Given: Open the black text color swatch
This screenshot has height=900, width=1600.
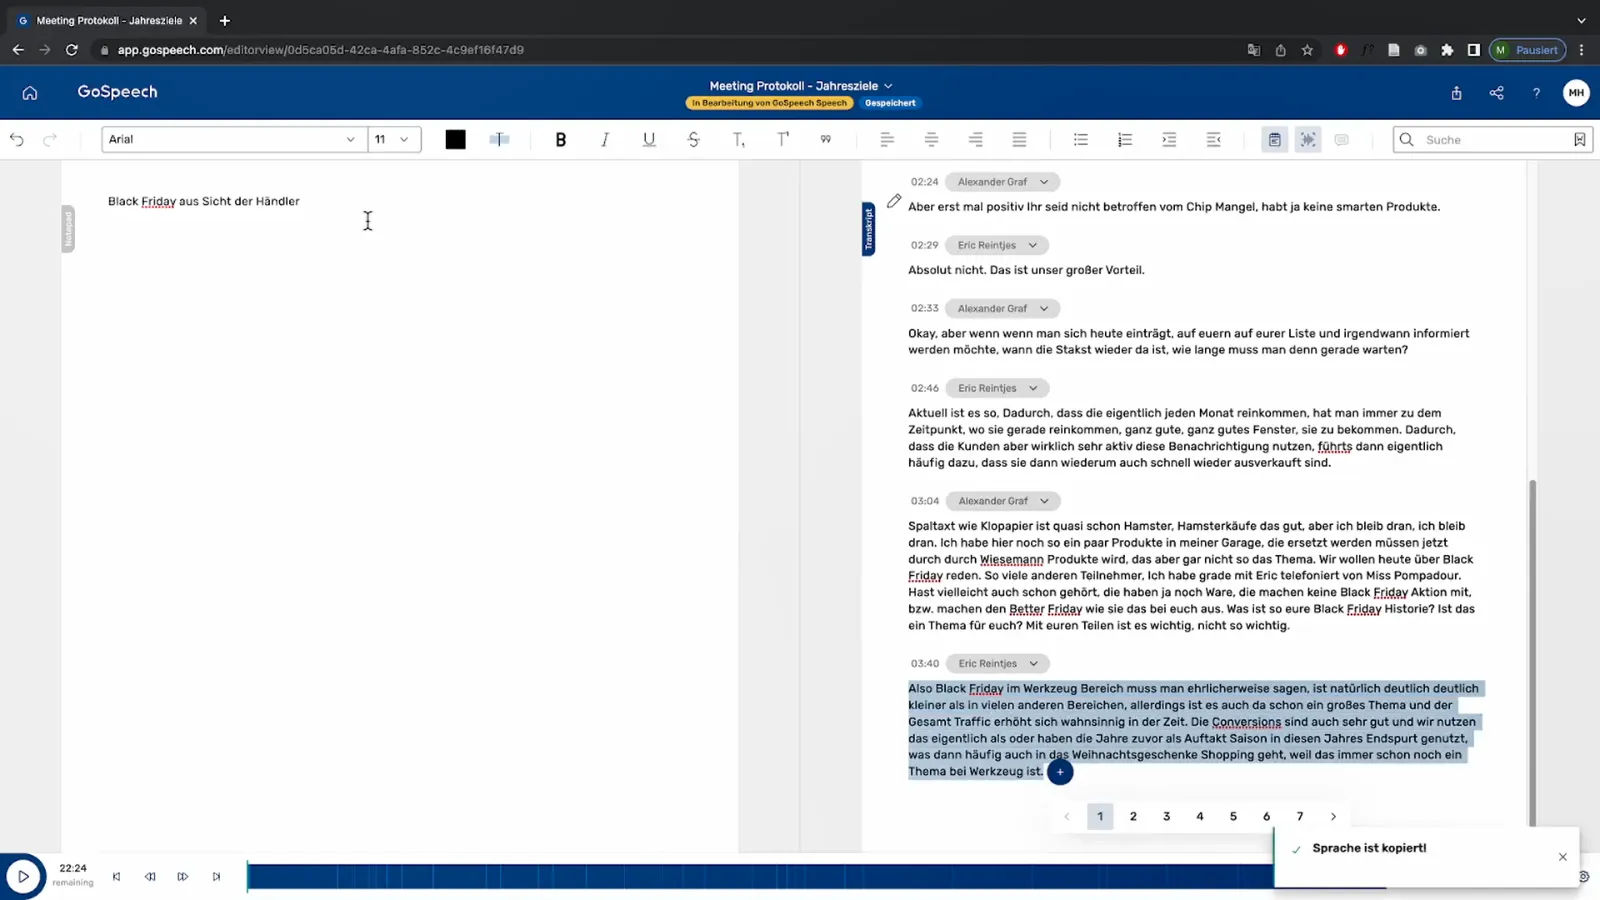Looking at the screenshot, I should (x=455, y=140).
